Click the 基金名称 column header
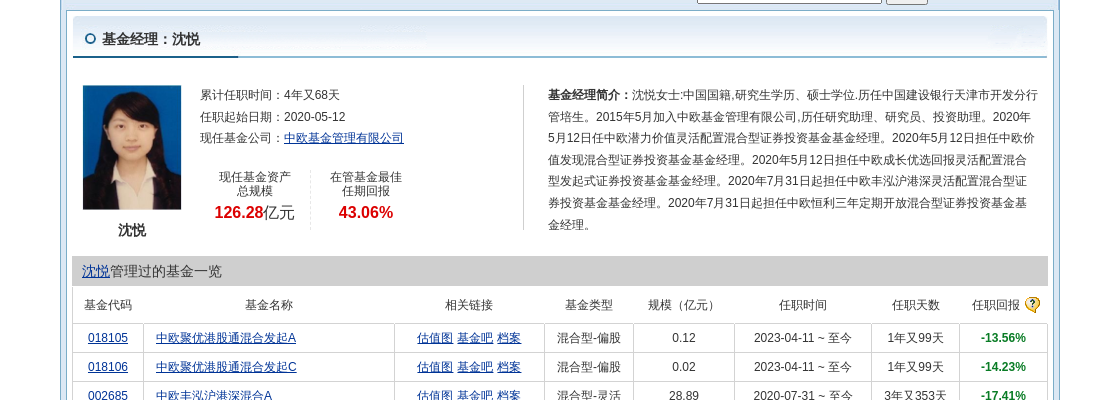This screenshot has height=400, width=1120. point(269,305)
